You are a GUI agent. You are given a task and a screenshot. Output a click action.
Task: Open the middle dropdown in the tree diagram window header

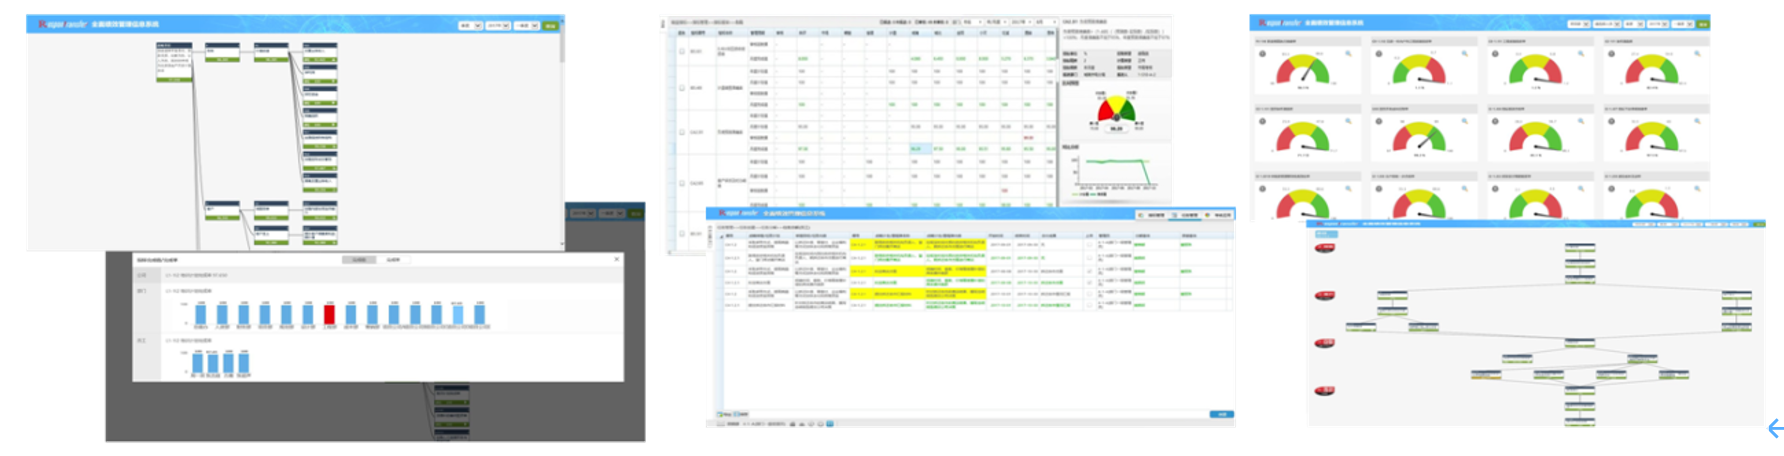click(498, 25)
